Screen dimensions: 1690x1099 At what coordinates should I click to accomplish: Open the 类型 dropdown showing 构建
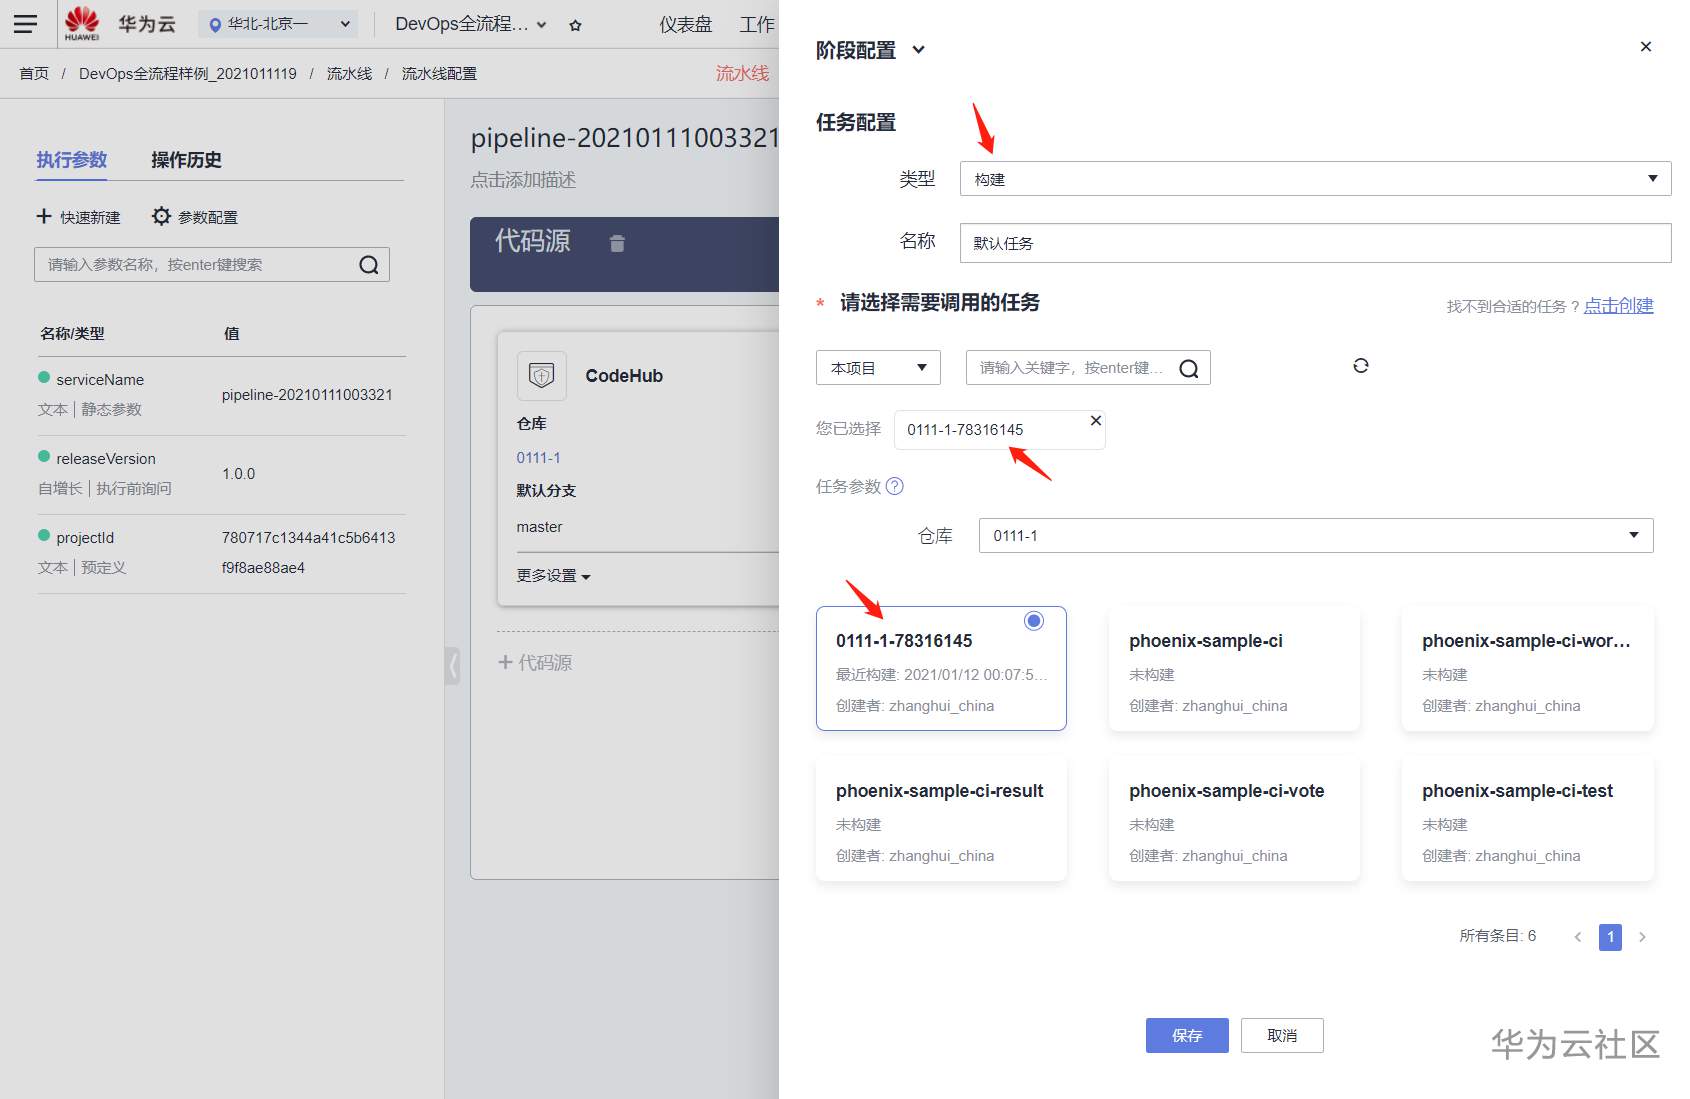pos(1315,179)
